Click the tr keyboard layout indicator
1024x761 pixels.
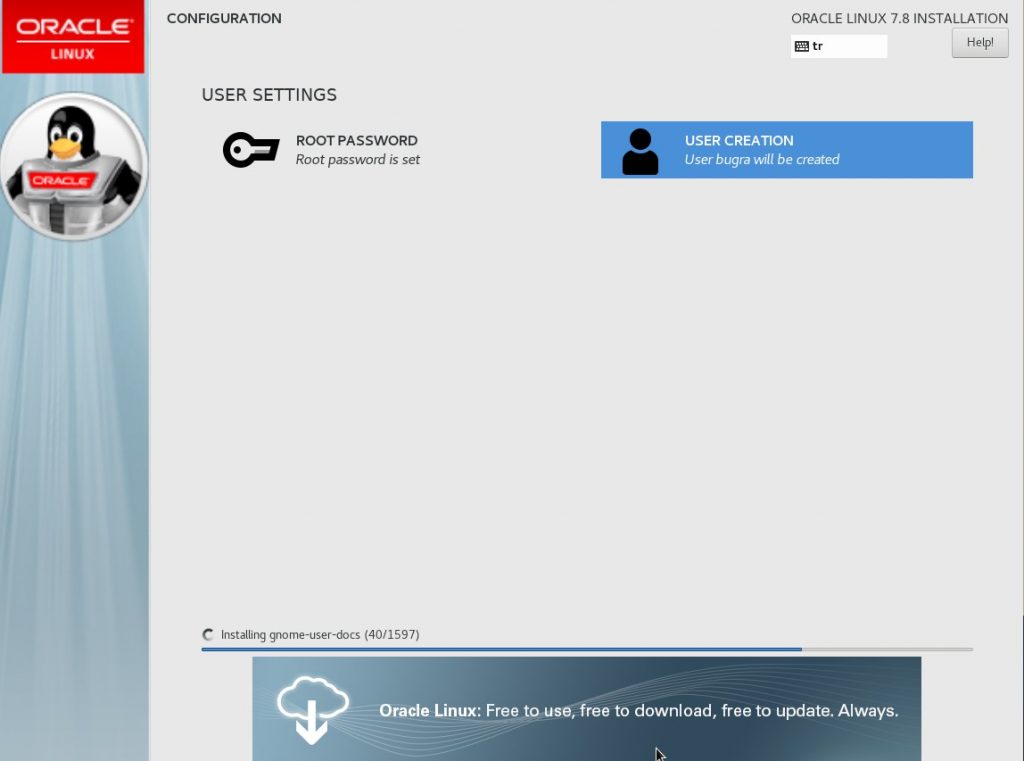click(839, 46)
